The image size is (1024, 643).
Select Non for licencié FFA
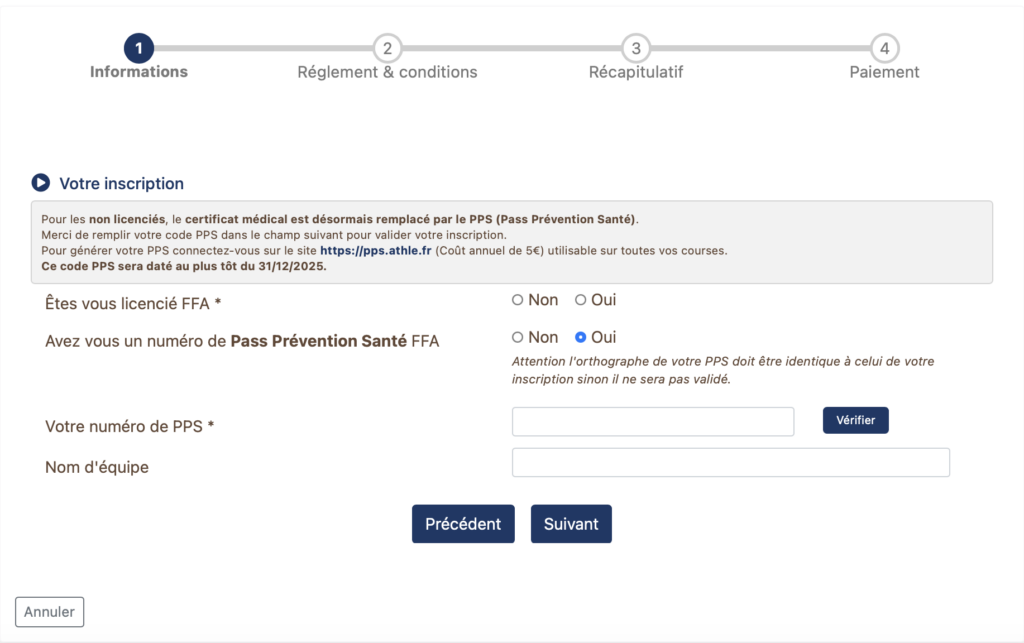click(518, 300)
